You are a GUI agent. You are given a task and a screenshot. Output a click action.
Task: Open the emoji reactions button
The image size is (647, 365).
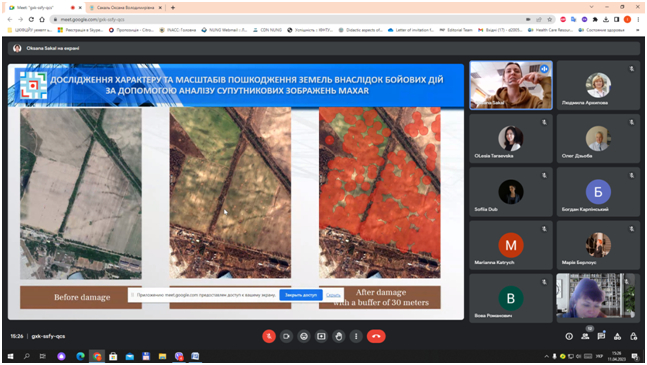coord(304,336)
